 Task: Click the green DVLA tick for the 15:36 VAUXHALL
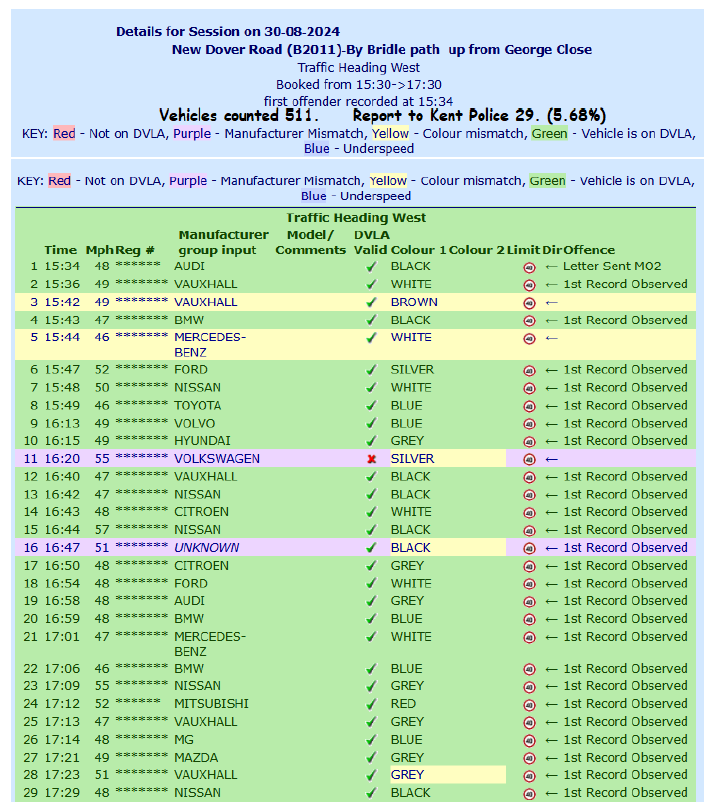pos(371,285)
